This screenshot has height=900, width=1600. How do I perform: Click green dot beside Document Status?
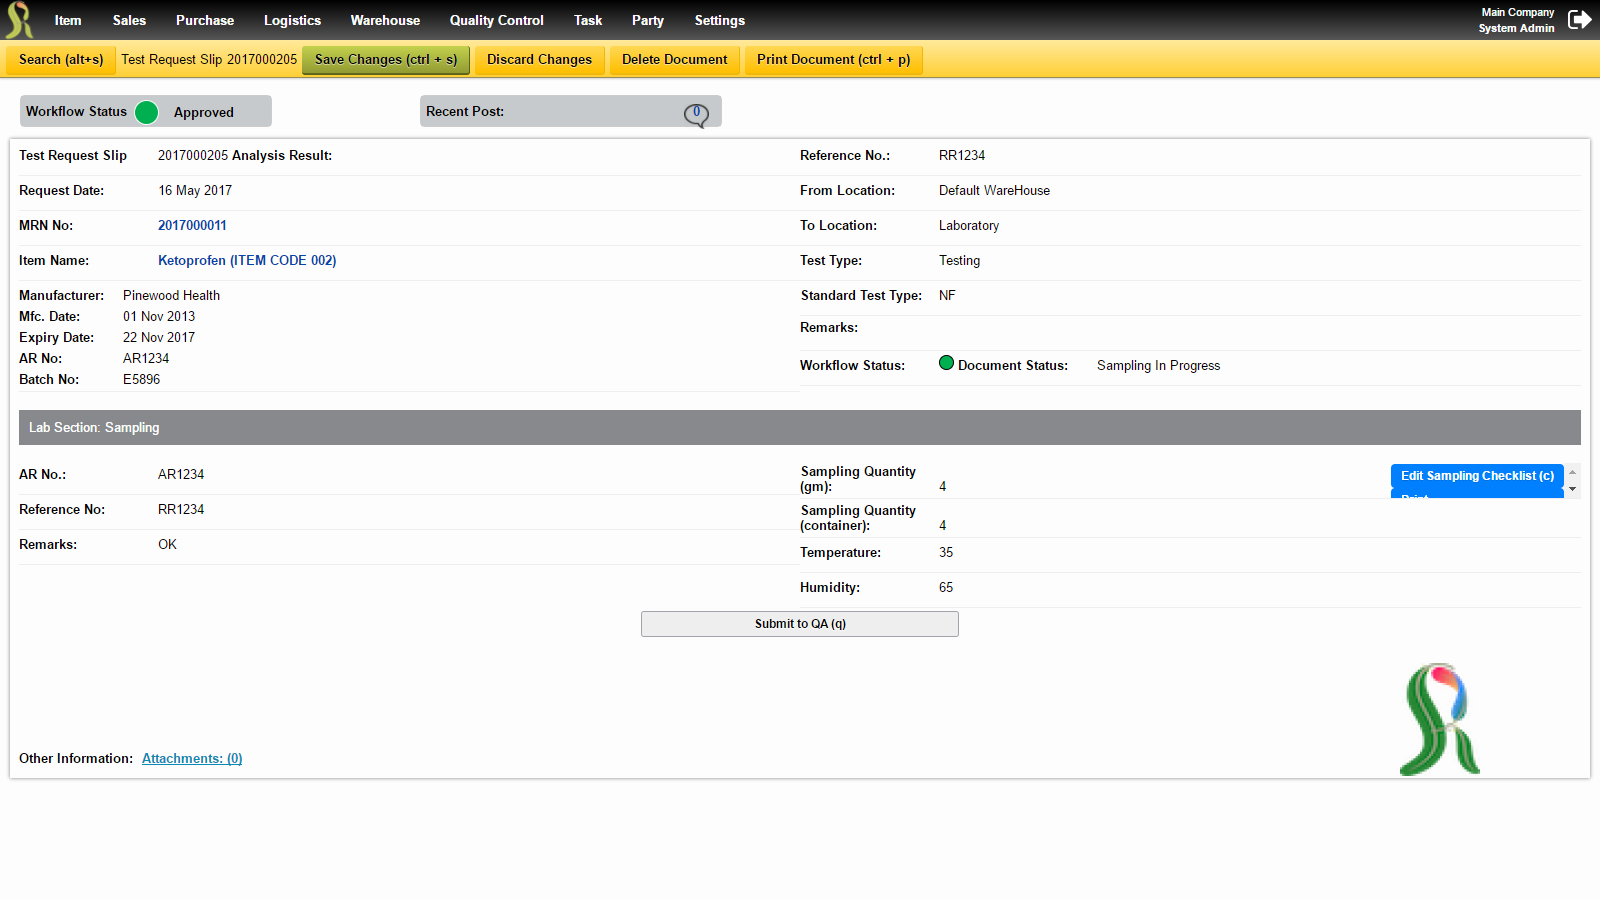(946, 363)
